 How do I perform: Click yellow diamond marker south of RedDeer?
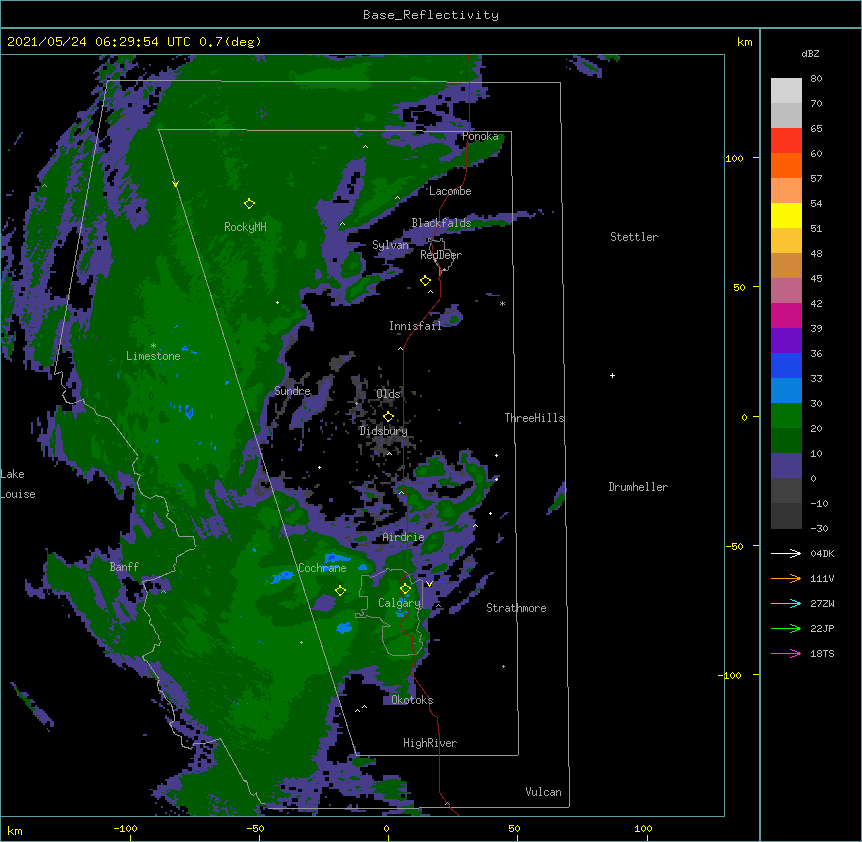[426, 281]
